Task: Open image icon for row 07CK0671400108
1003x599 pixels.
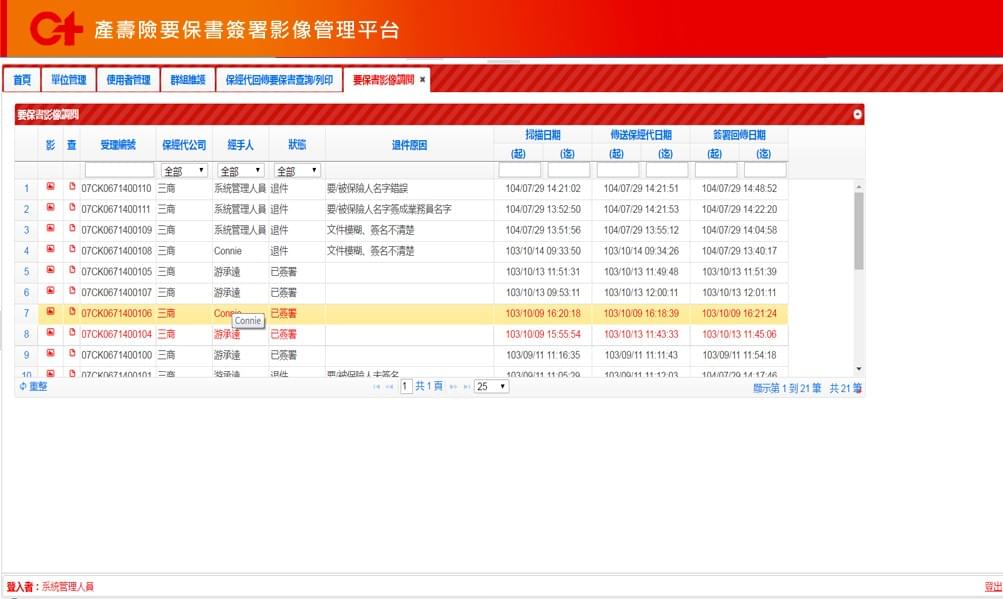Action: pyautogui.click(x=51, y=249)
